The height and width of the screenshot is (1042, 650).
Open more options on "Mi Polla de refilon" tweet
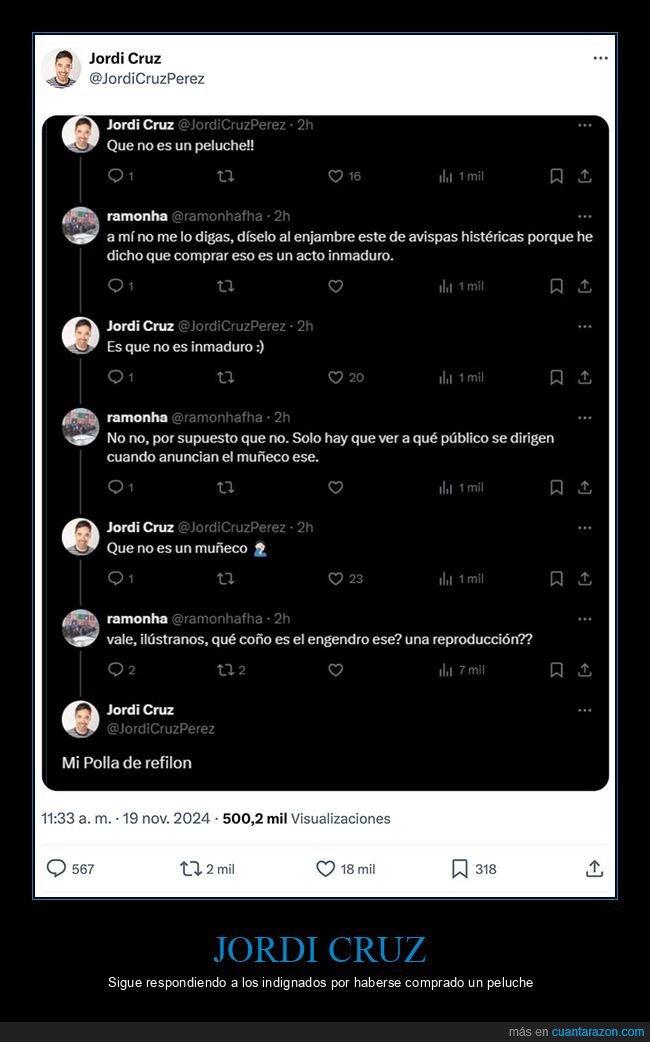coord(585,710)
